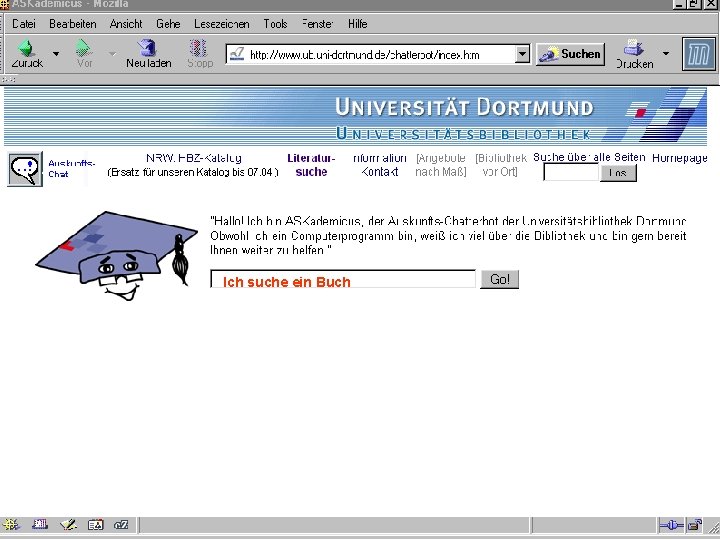The height and width of the screenshot is (540, 720).
Task: Open the Fenster menu
Action: coord(318,24)
